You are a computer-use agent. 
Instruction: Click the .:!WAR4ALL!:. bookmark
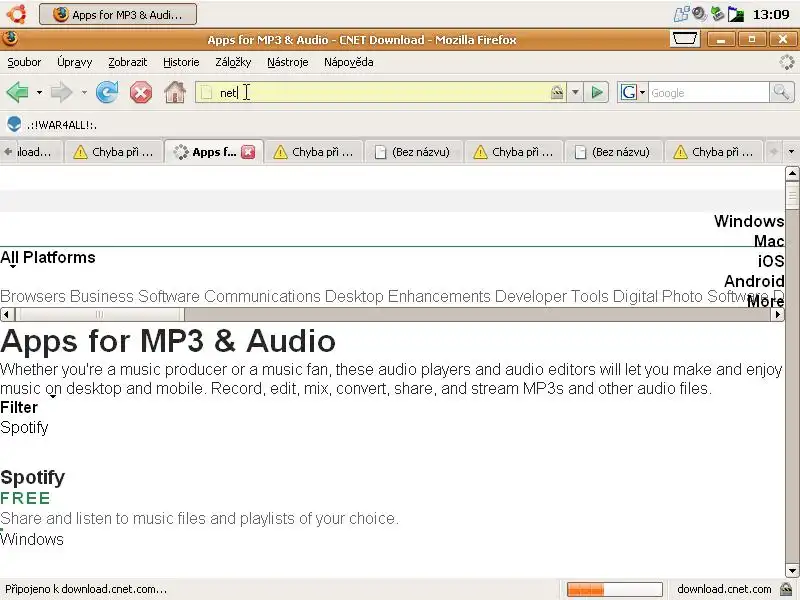point(62,124)
